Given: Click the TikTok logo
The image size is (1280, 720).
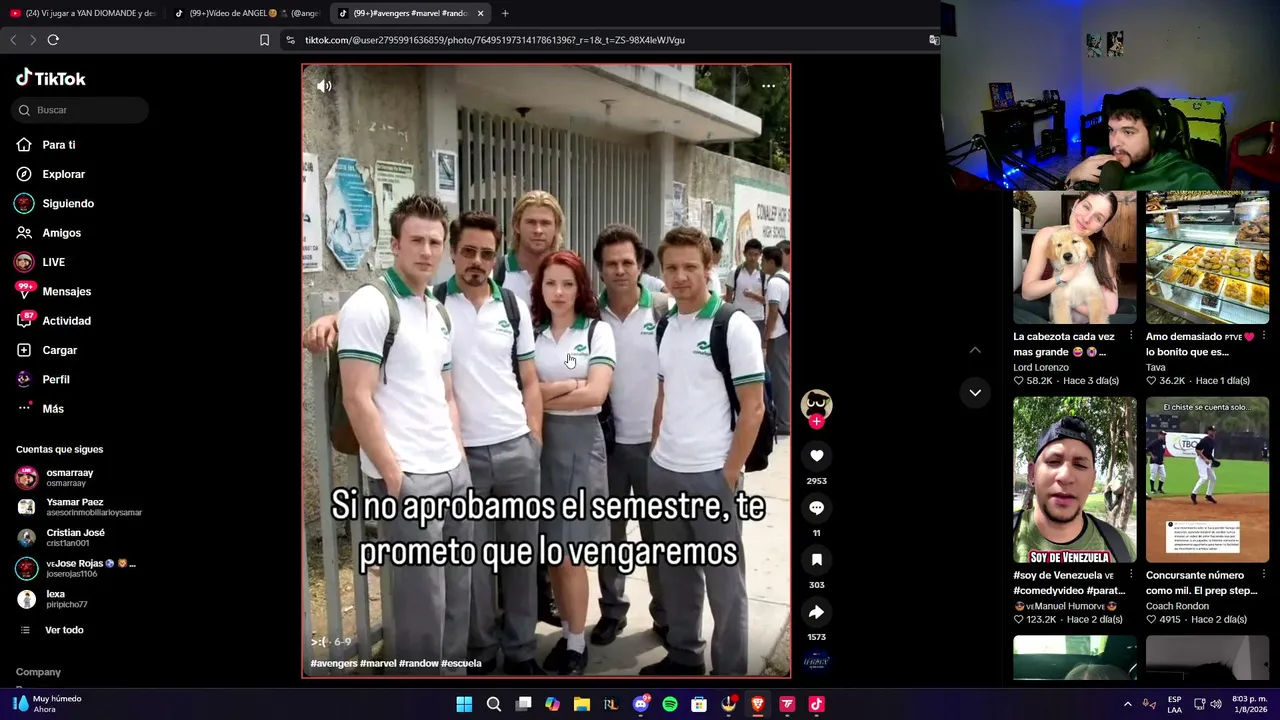Looking at the screenshot, I should [51, 78].
